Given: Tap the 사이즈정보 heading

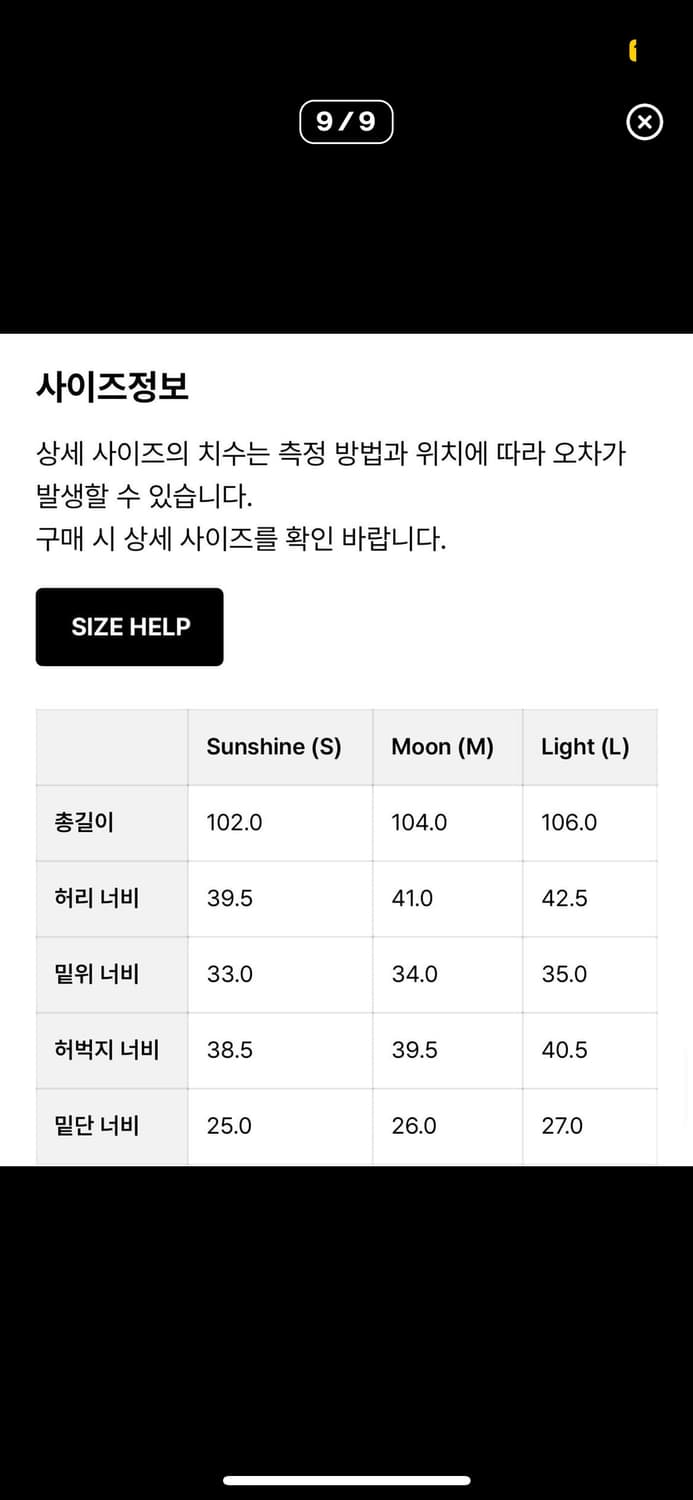Looking at the screenshot, I should pos(112,386).
